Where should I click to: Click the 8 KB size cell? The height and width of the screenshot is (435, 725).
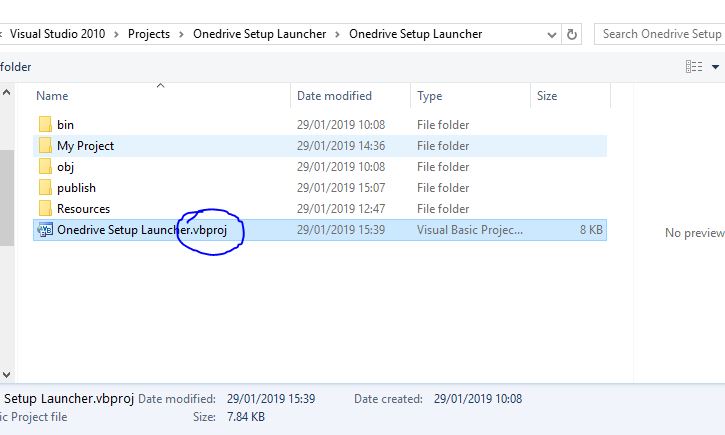coord(591,230)
